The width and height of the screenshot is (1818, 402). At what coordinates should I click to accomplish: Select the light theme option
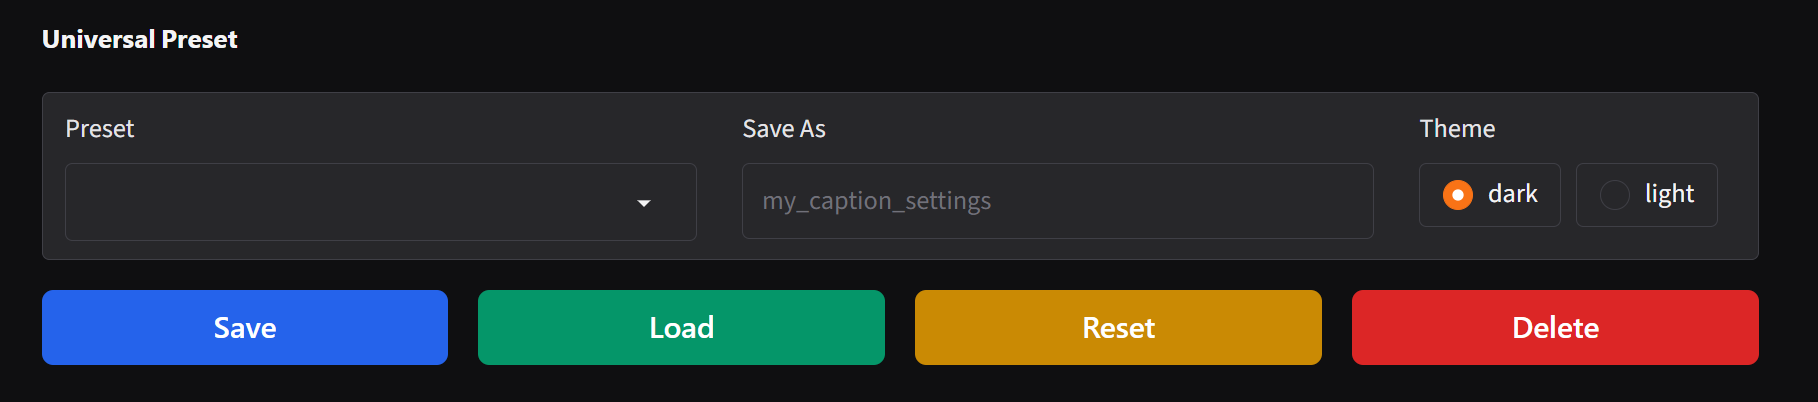click(x=1646, y=195)
